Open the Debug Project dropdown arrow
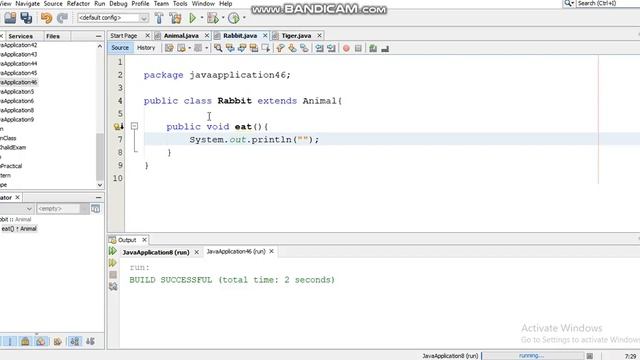The image size is (640, 360). pos(223,18)
